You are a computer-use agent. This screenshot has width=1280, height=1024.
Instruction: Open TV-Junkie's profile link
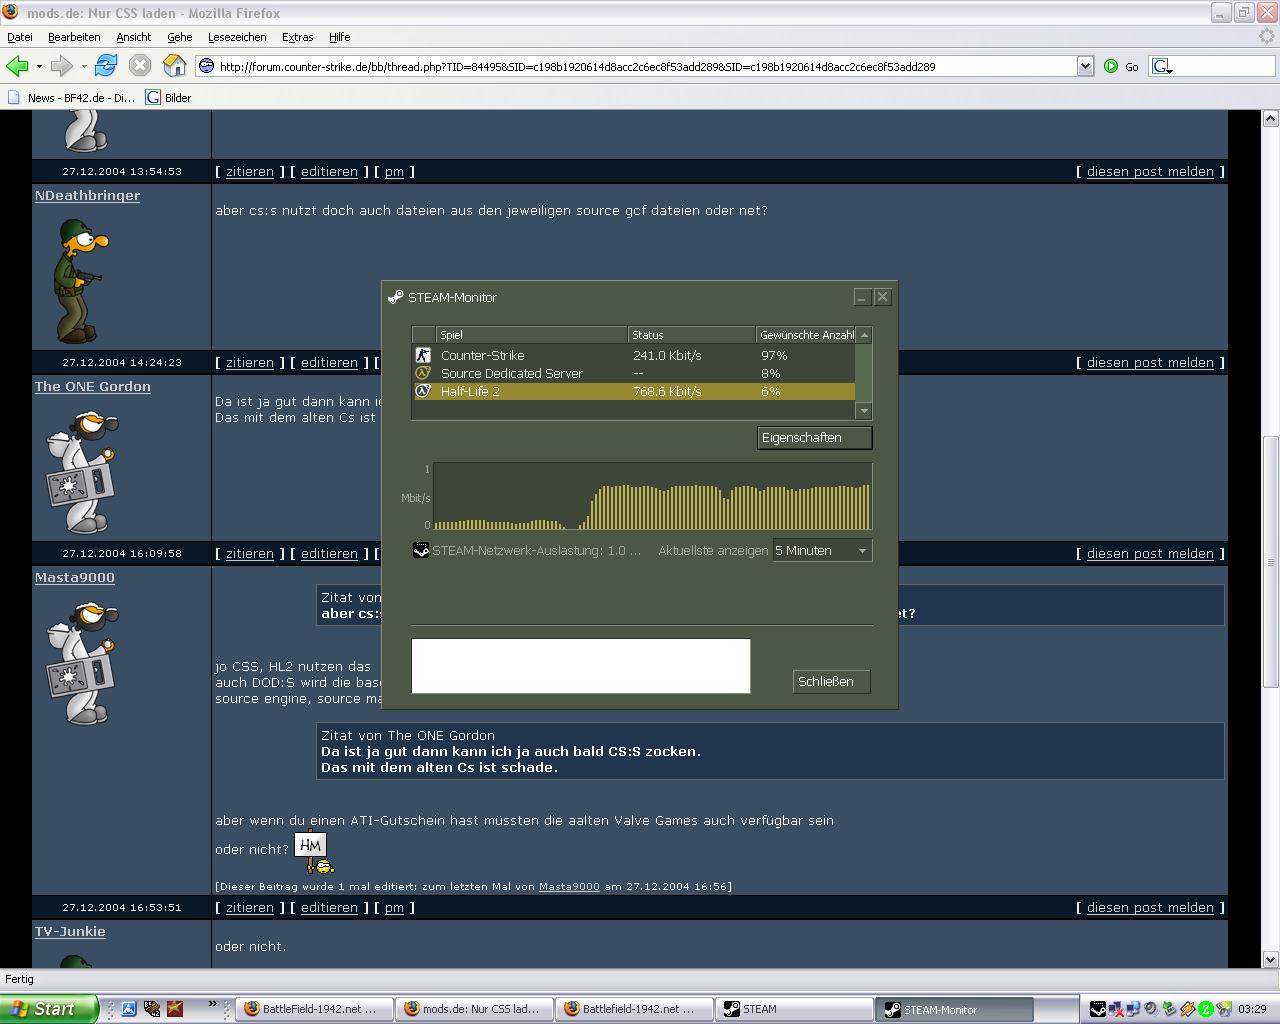[70, 932]
